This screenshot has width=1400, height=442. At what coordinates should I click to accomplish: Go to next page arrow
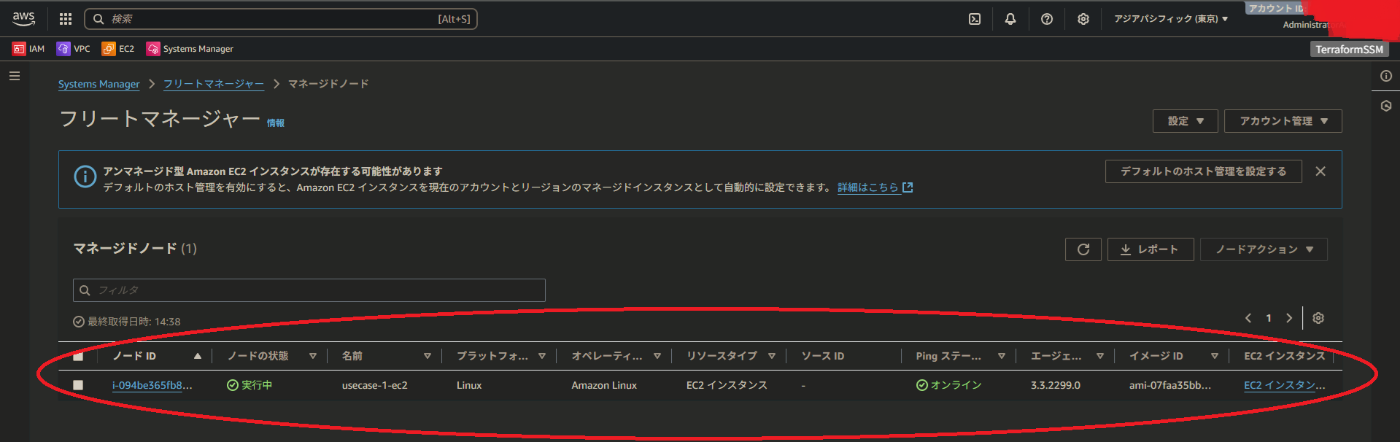[x=1289, y=318]
